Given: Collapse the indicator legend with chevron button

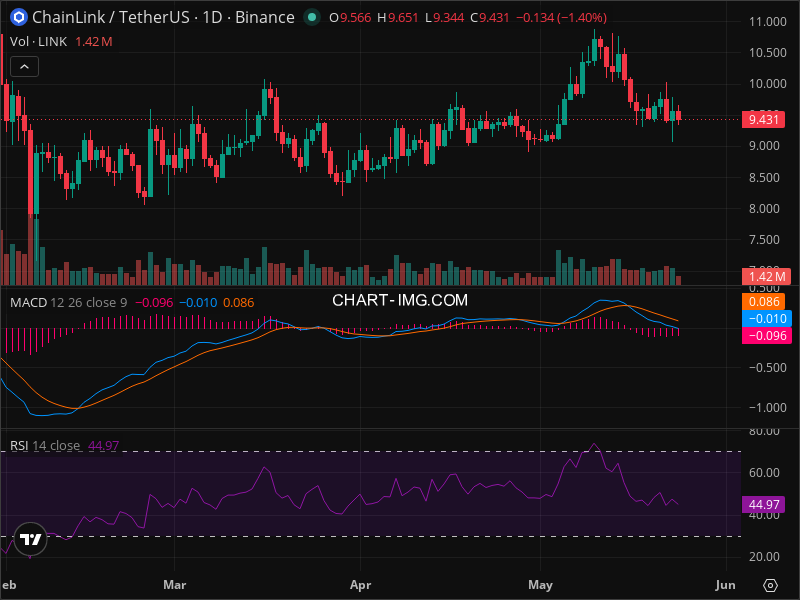Looking at the screenshot, I should point(24,67).
